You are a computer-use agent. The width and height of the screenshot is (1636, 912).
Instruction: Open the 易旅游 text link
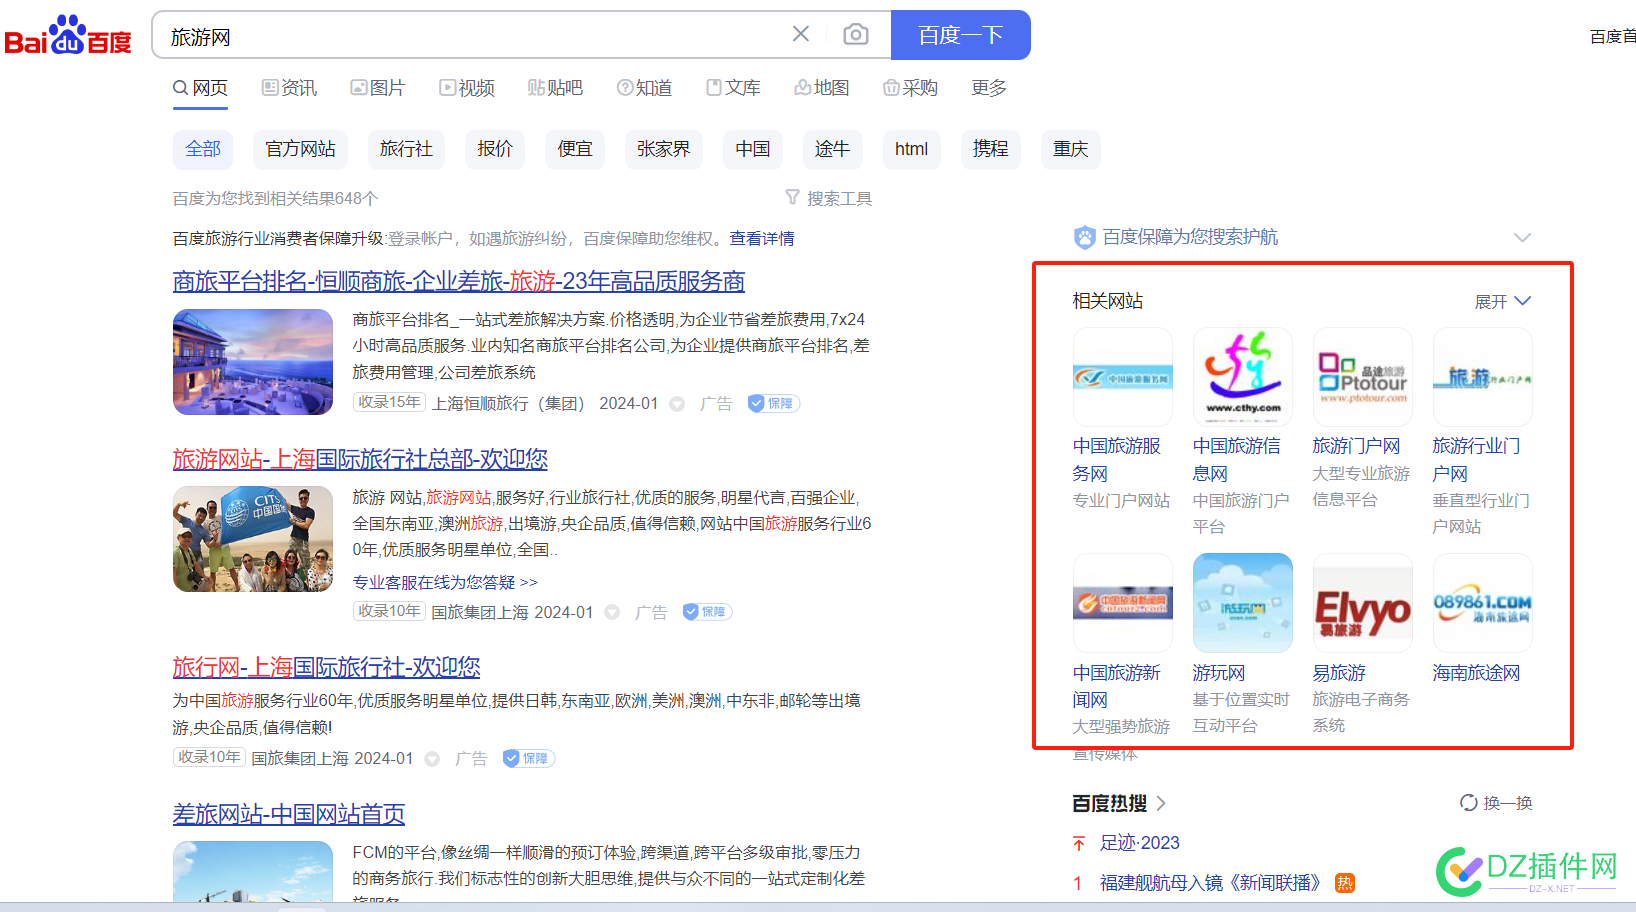pyautogui.click(x=1340, y=673)
